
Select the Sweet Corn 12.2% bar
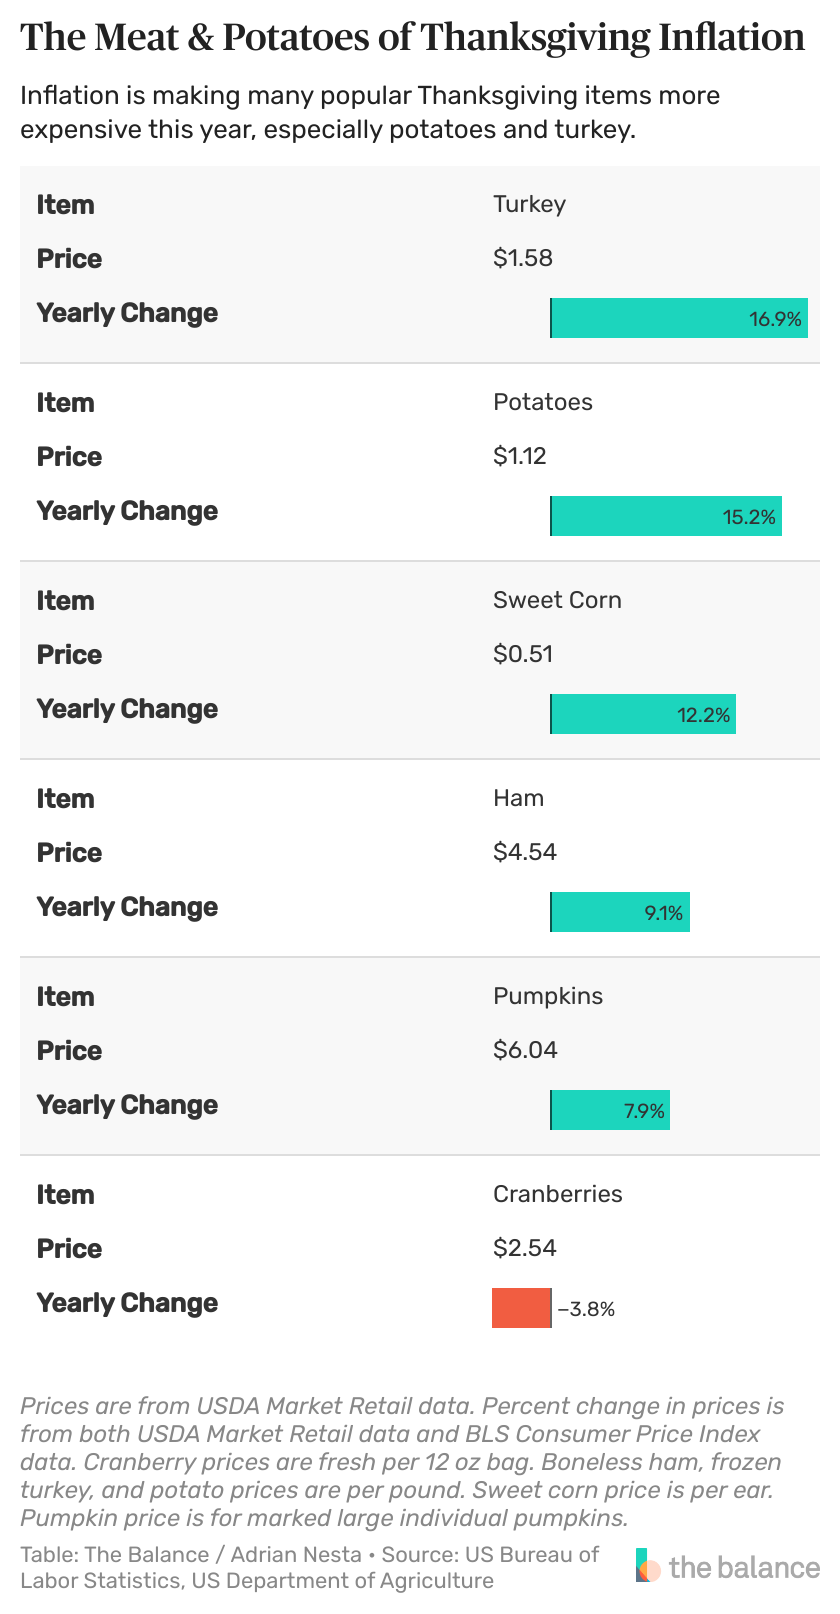coord(643,714)
